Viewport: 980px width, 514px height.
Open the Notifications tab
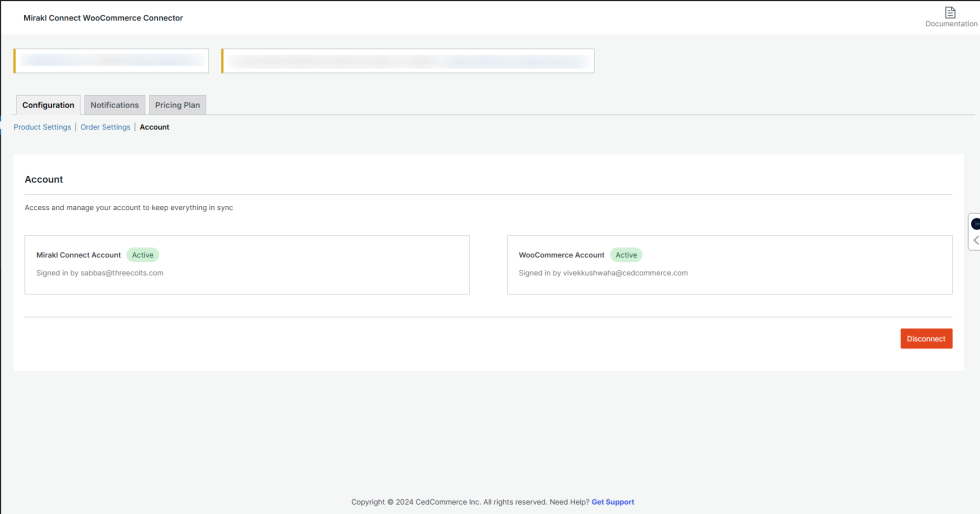click(x=114, y=105)
